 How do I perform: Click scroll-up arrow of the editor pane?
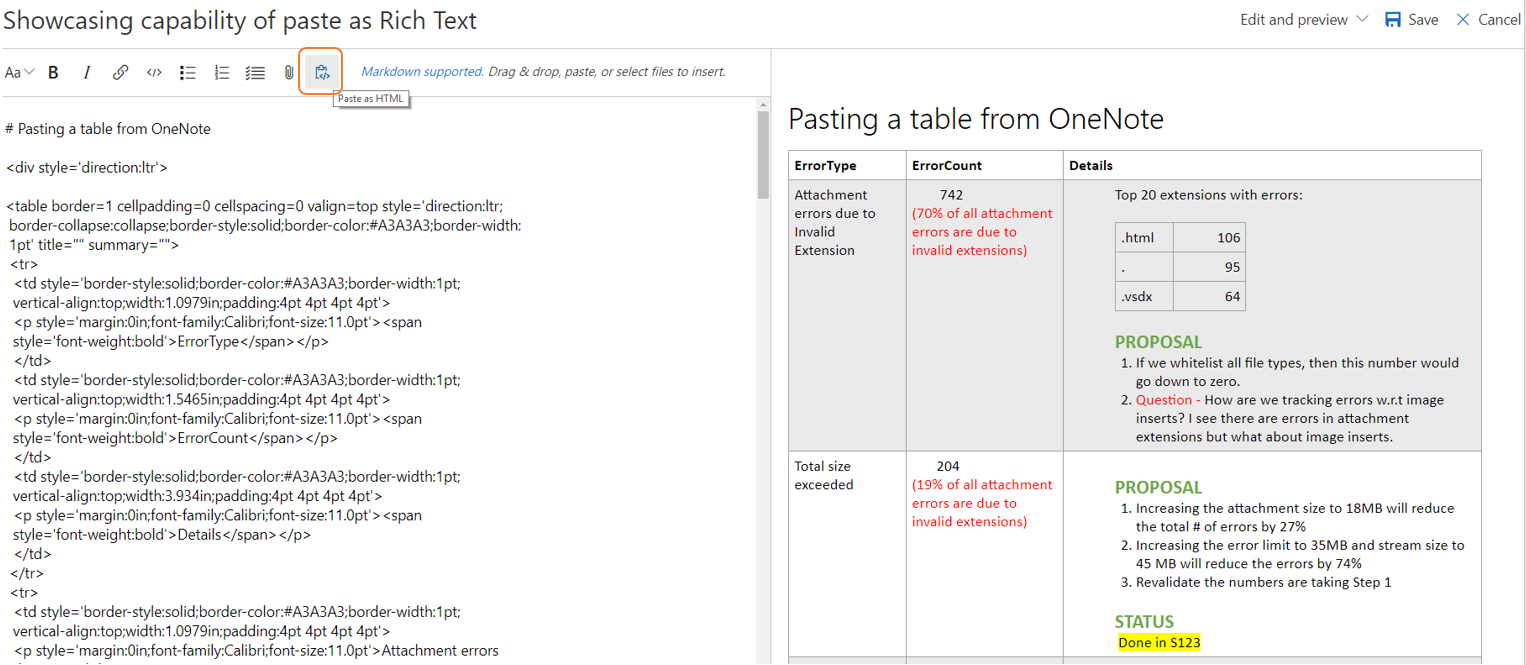pos(763,104)
